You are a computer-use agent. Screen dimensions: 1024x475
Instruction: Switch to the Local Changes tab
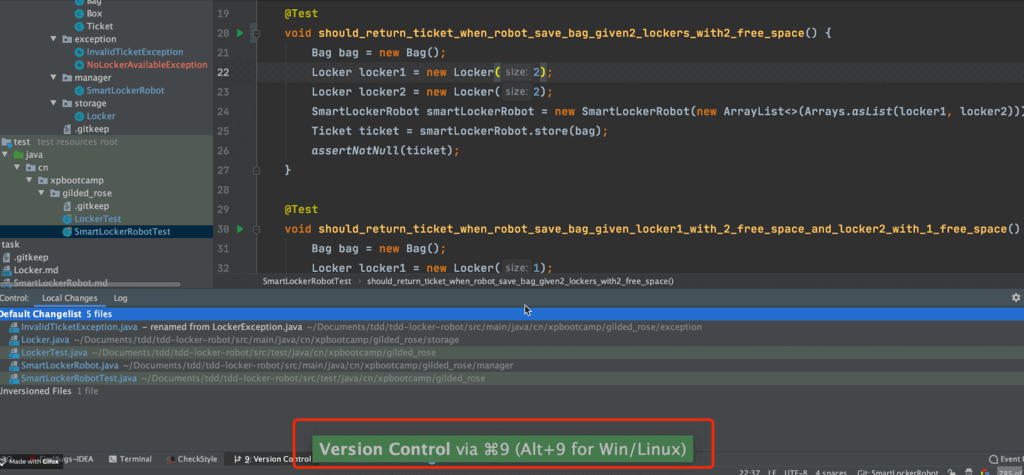69,298
